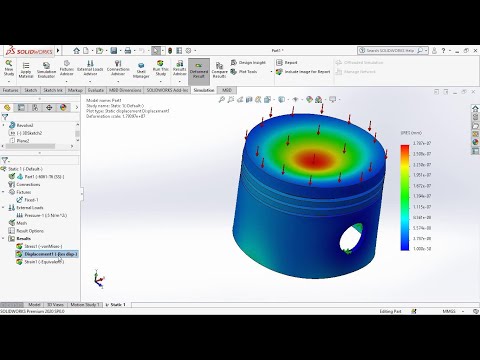Click New Study in the Simulation ribbon
Image resolution: width=480 pixels, height=360 pixels.
click(9, 67)
